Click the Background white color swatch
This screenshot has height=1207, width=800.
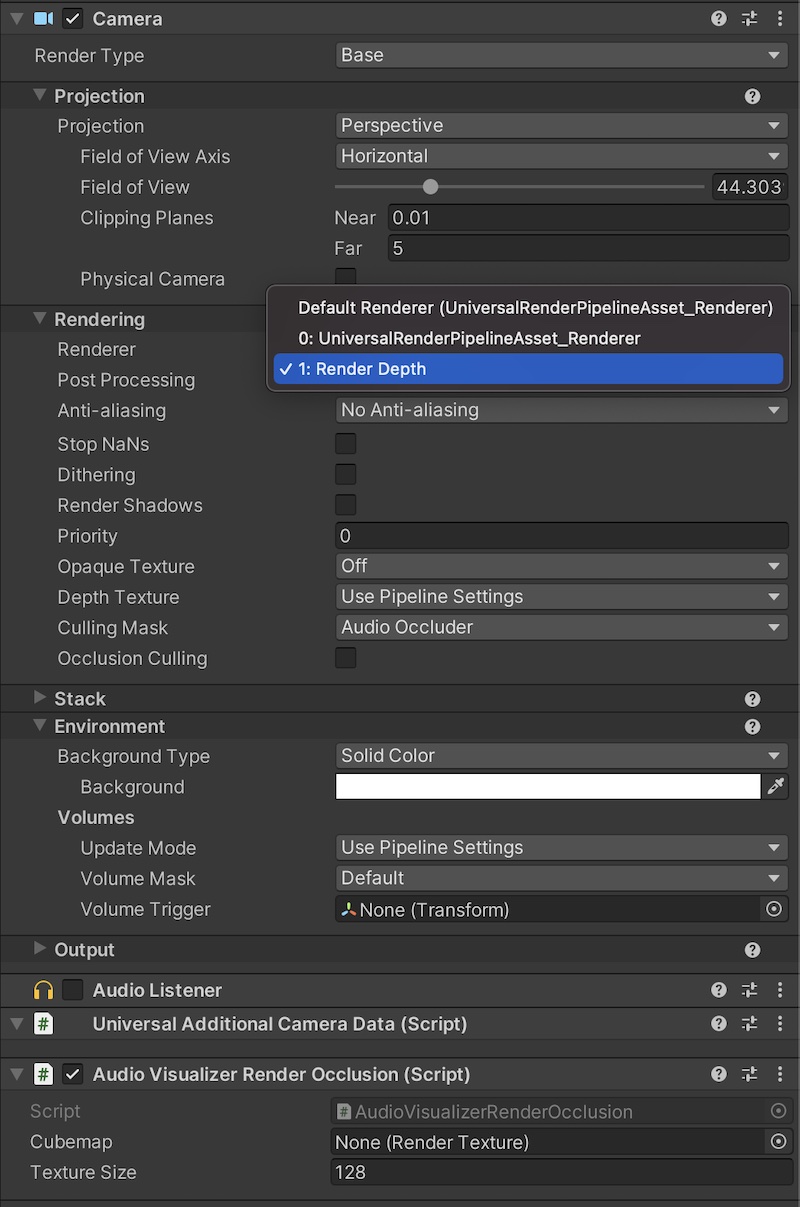[x=547, y=787]
